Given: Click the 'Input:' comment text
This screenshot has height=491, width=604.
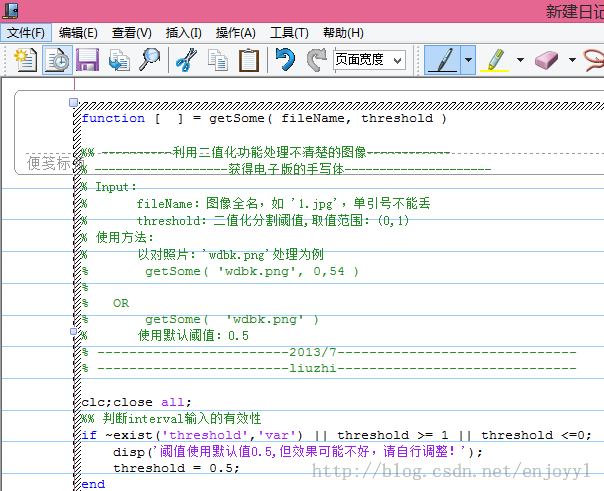Looking at the screenshot, I should click(116, 187).
